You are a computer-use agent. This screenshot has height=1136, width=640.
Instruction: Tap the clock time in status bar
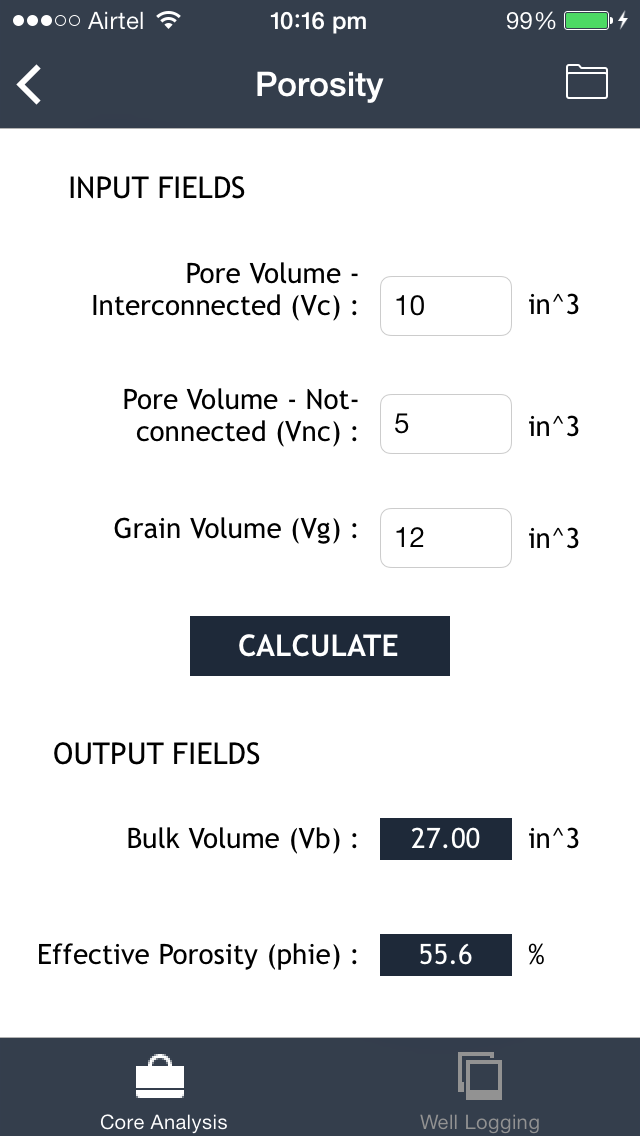[319, 21]
